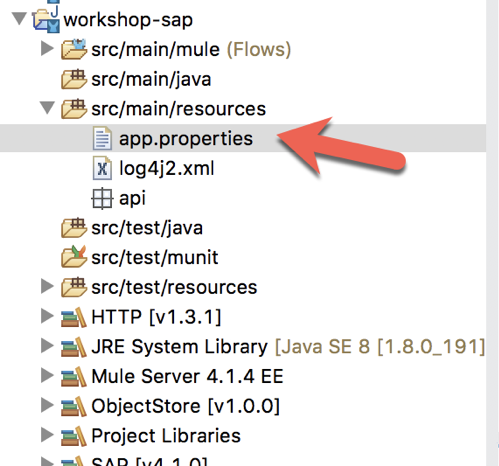Click the HTTP library books icon

(74, 317)
